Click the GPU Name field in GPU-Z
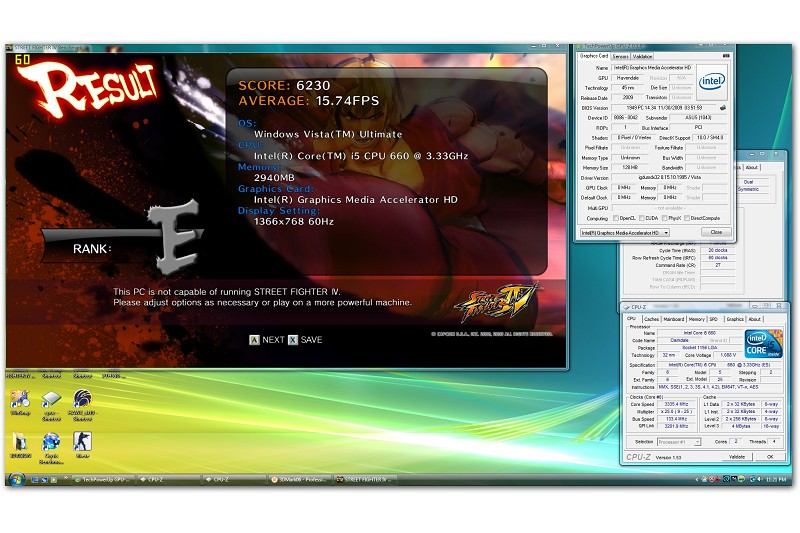Screen dimensions: 800x533 [653, 68]
